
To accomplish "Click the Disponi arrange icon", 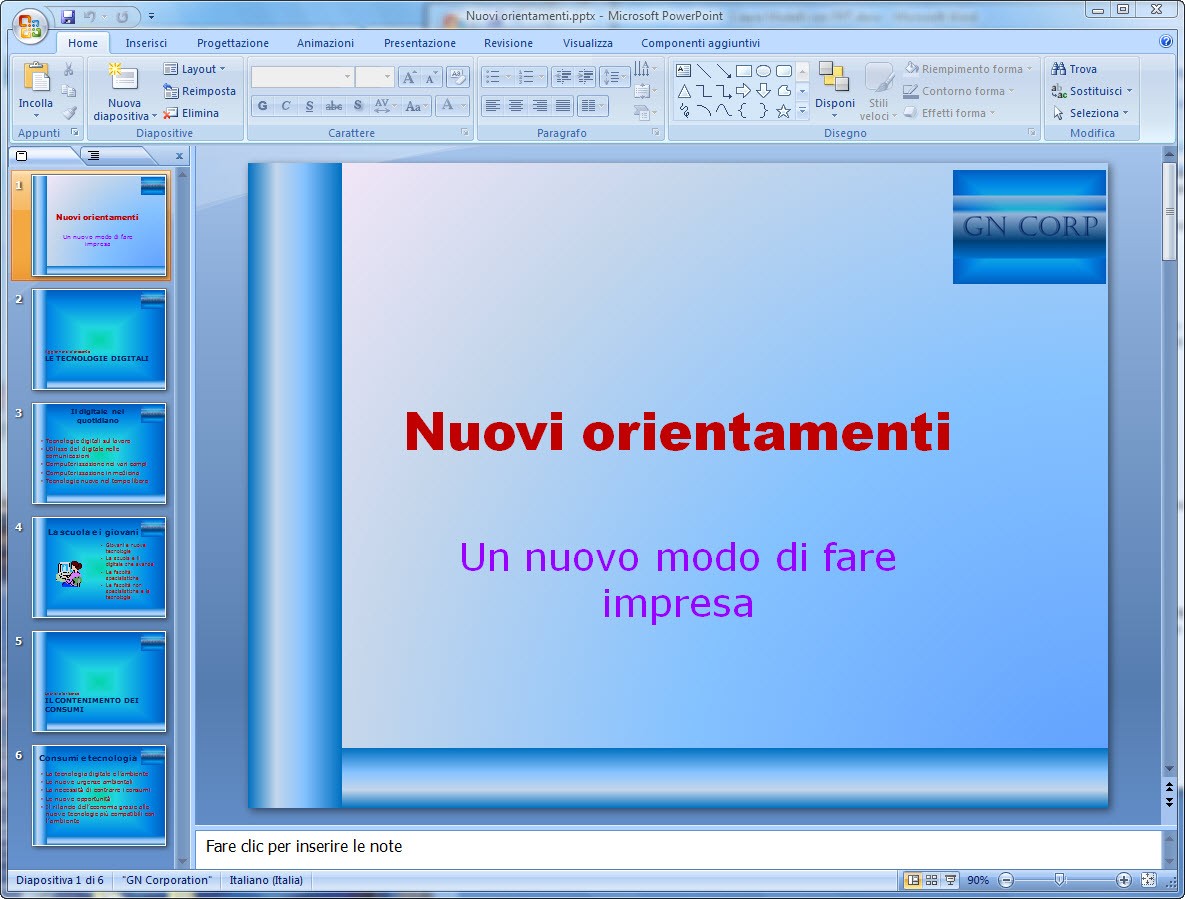I will click(x=834, y=78).
